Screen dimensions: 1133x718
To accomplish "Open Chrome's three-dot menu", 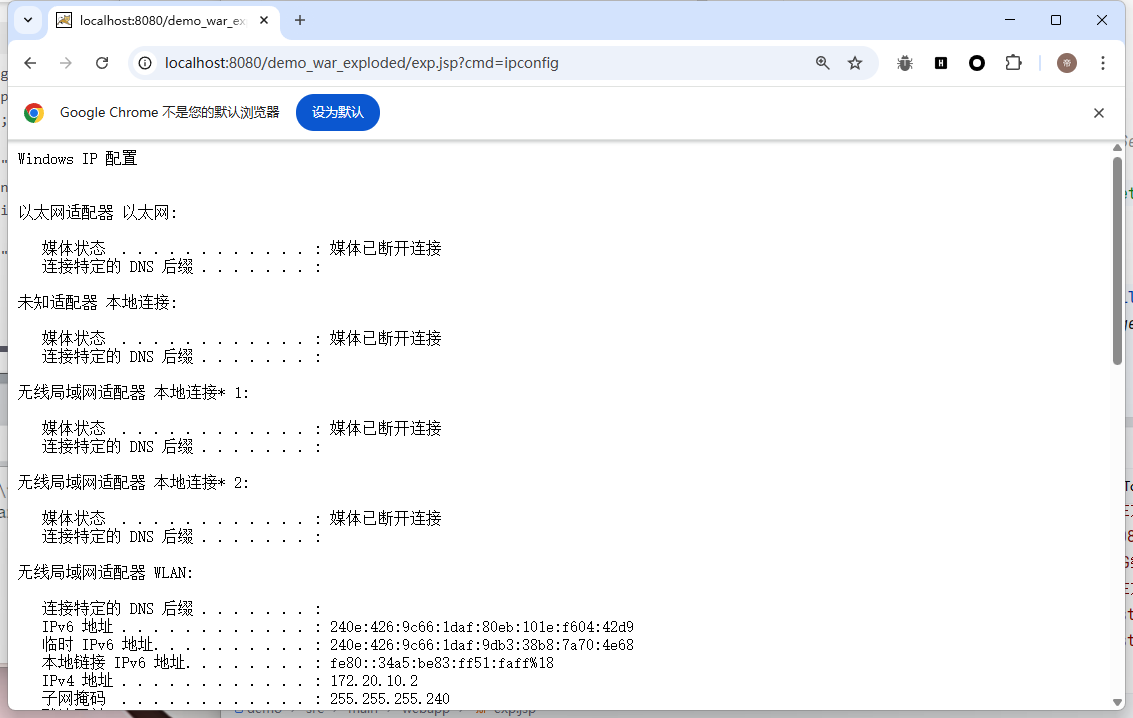I will tap(1103, 63).
